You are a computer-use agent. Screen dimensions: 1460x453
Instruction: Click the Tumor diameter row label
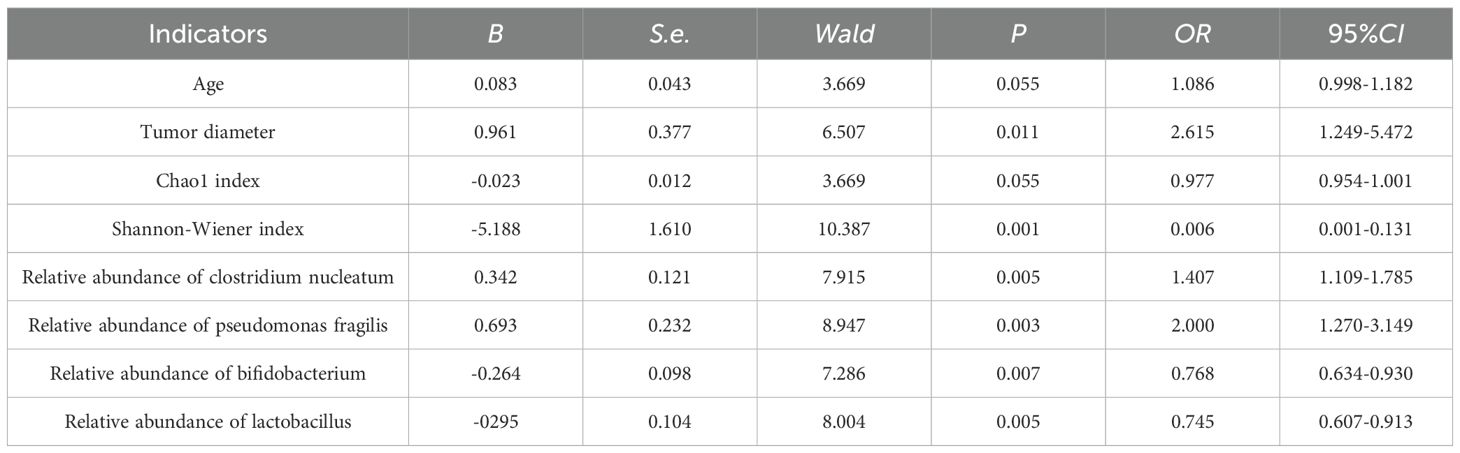pyautogui.click(x=208, y=132)
